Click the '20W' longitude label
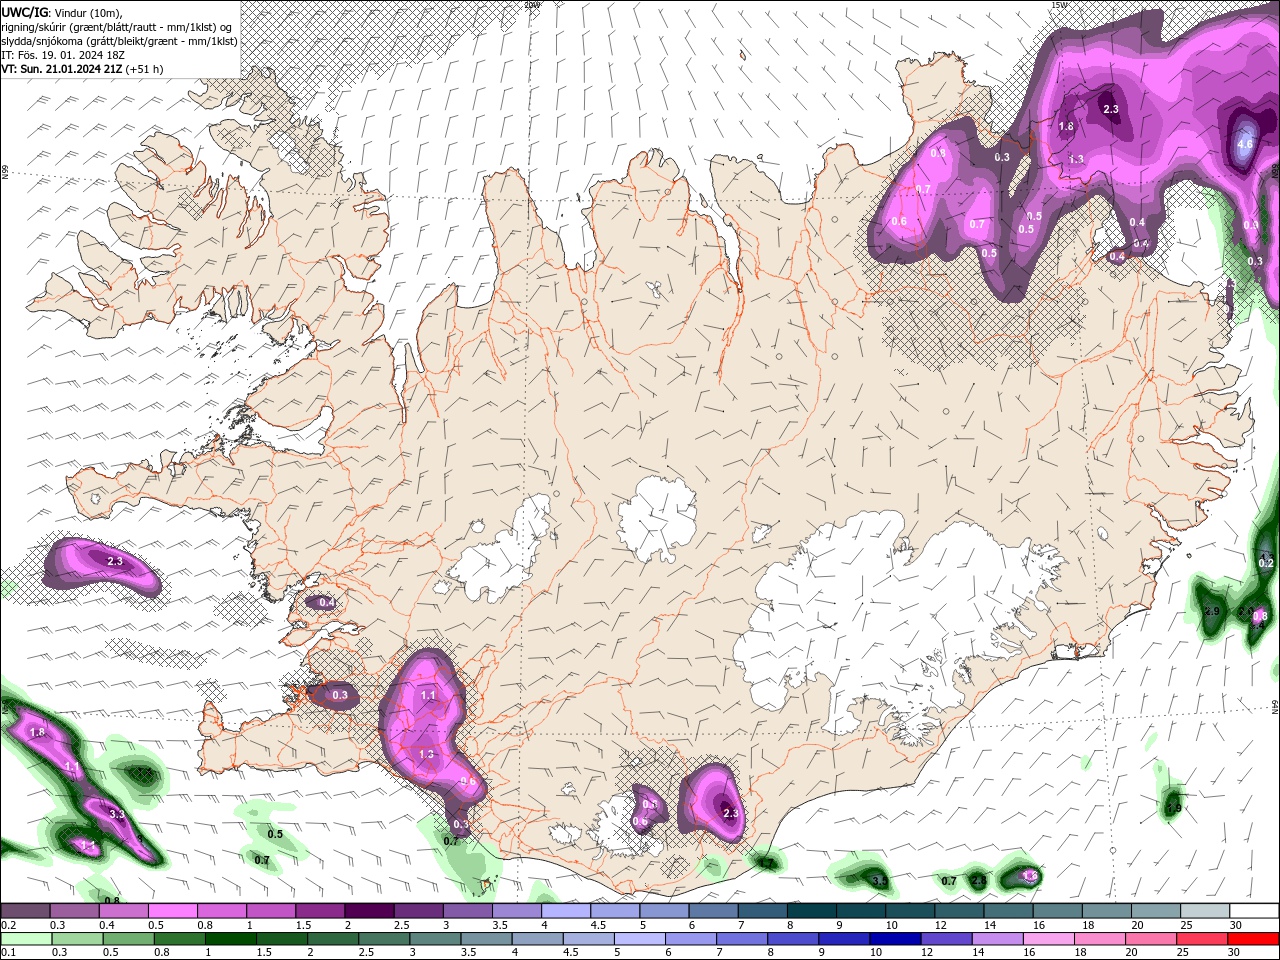The height and width of the screenshot is (960, 1280). (x=531, y=5)
